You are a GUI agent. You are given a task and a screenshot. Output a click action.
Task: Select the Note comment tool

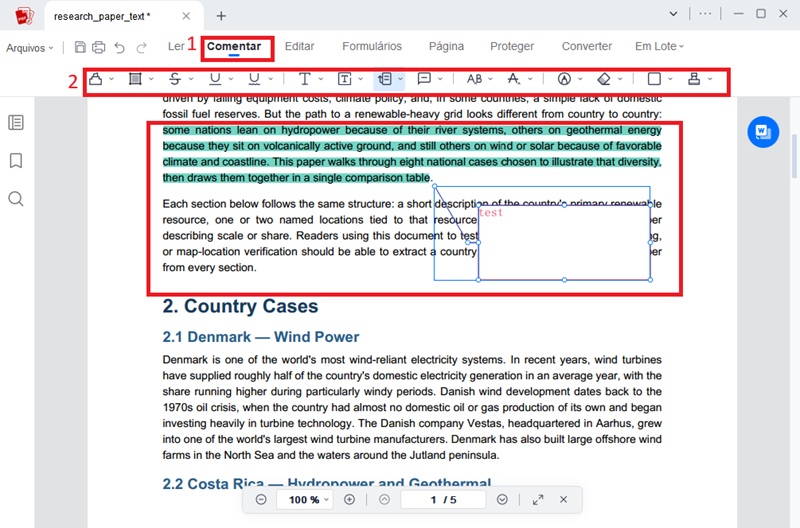tap(424, 79)
